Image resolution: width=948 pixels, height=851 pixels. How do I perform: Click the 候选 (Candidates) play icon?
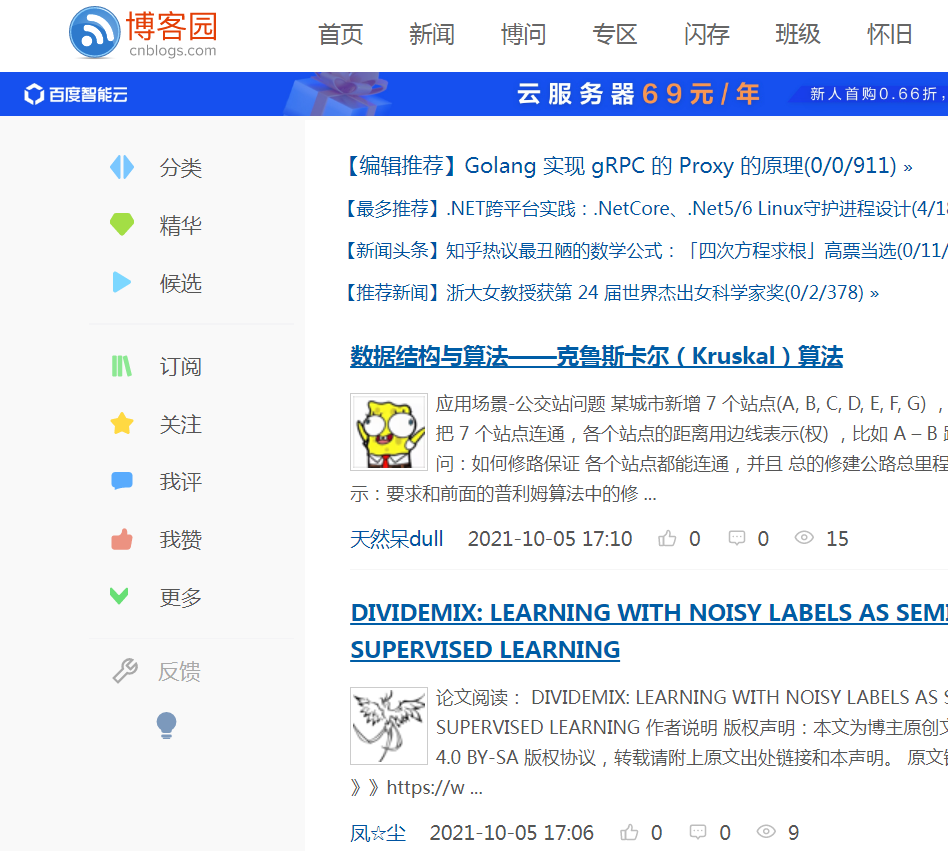point(122,283)
